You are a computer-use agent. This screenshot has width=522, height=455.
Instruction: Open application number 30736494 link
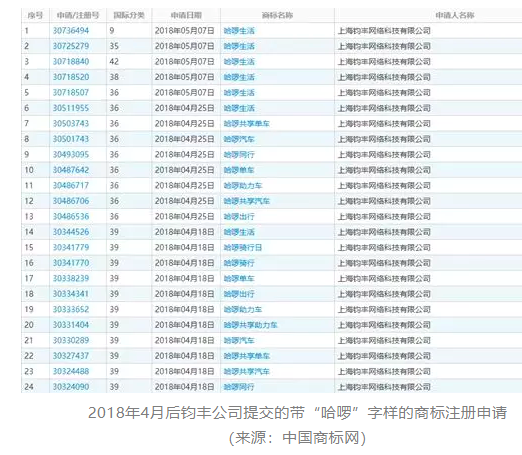pos(71,31)
